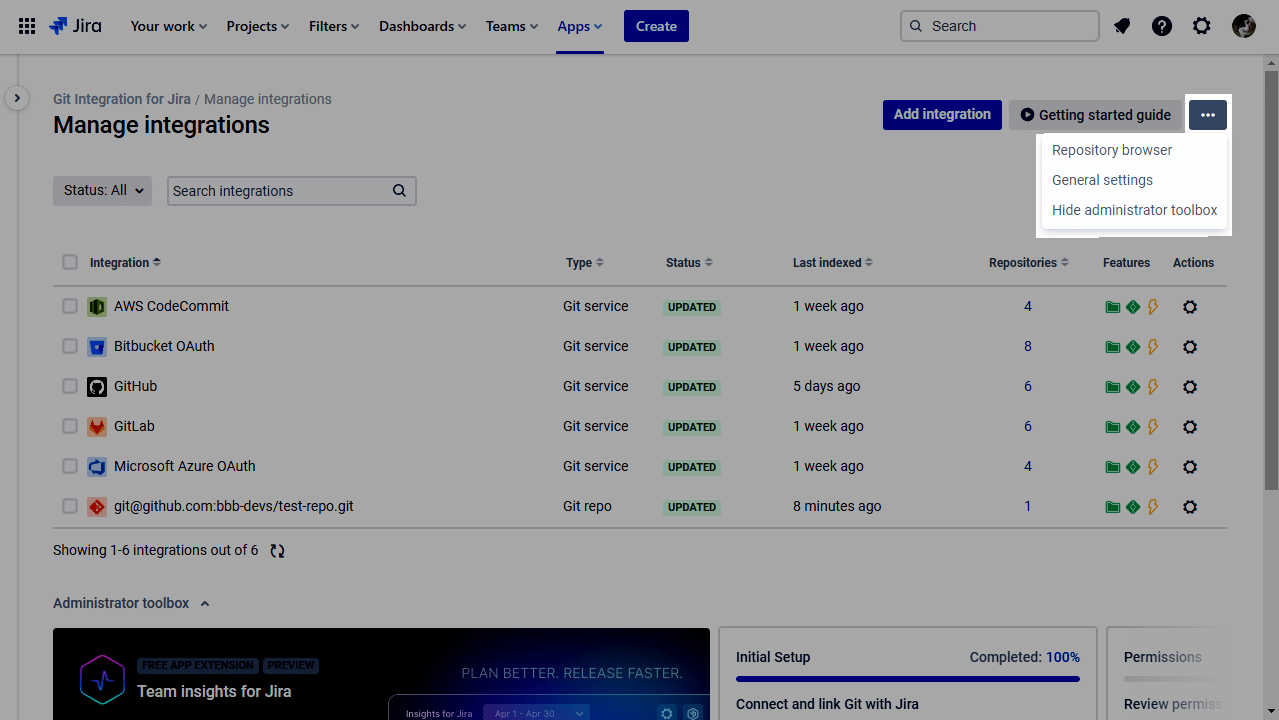
Task: Open the notifications bell icon
Action: point(1122,26)
